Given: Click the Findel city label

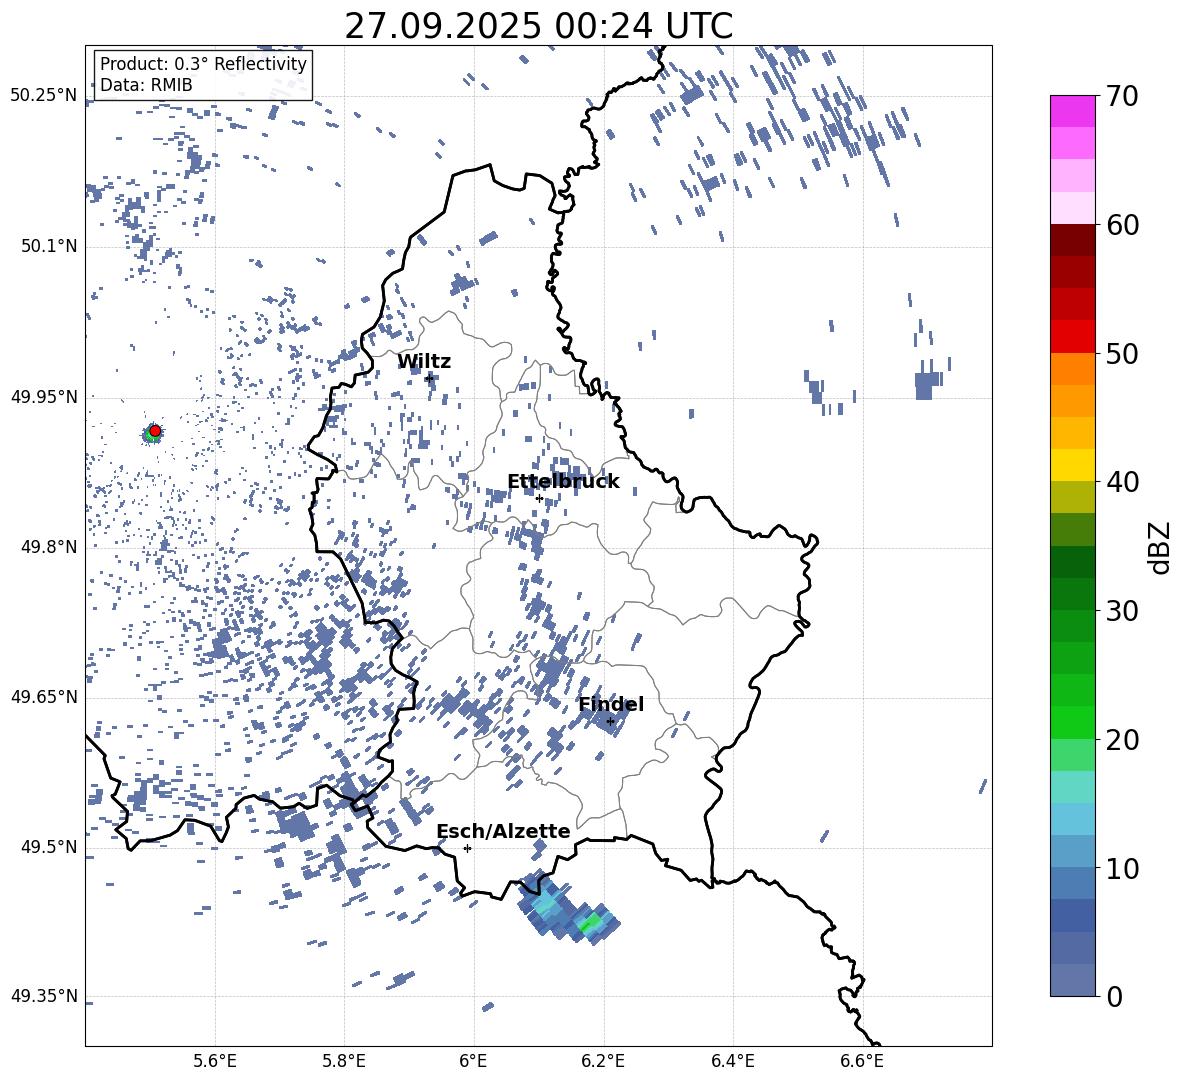Looking at the screenshot, I should (x=611, y=704).
